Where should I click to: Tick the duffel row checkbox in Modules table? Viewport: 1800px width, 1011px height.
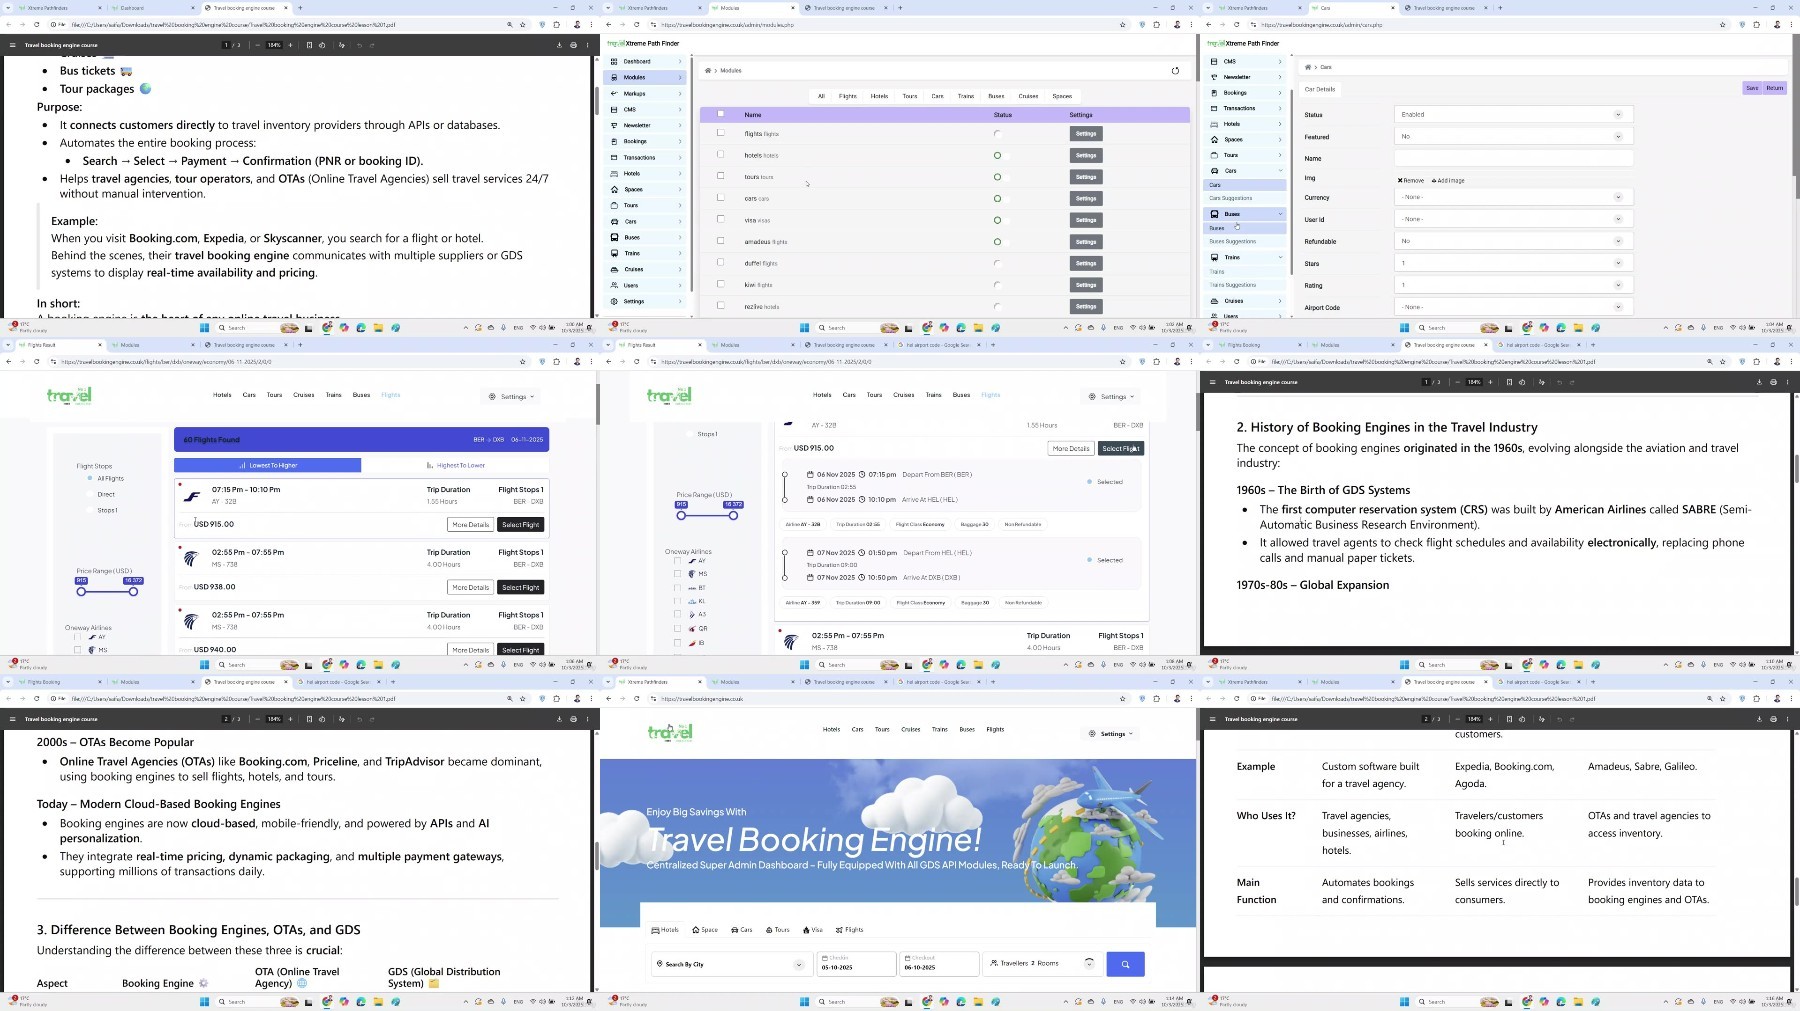click(721, 262)
